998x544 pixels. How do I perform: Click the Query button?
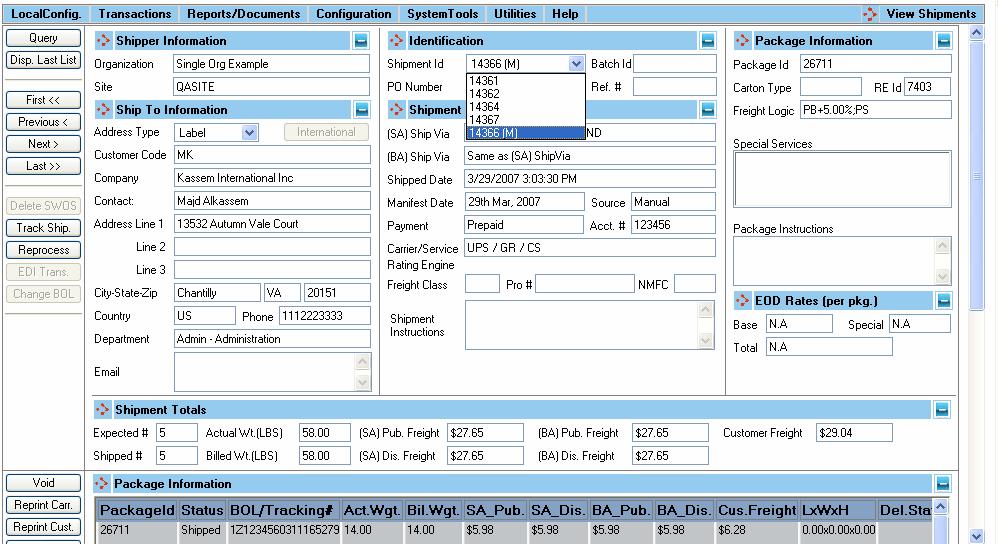43,38
